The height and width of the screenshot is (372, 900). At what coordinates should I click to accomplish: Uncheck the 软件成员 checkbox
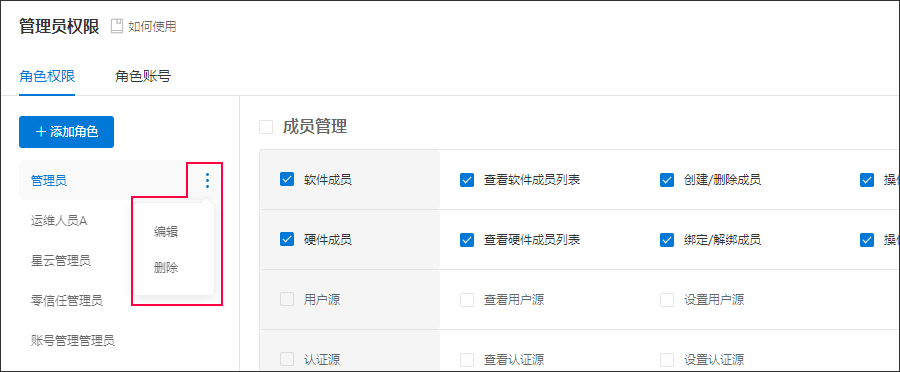pyautogui.click(x=287, y=180)
